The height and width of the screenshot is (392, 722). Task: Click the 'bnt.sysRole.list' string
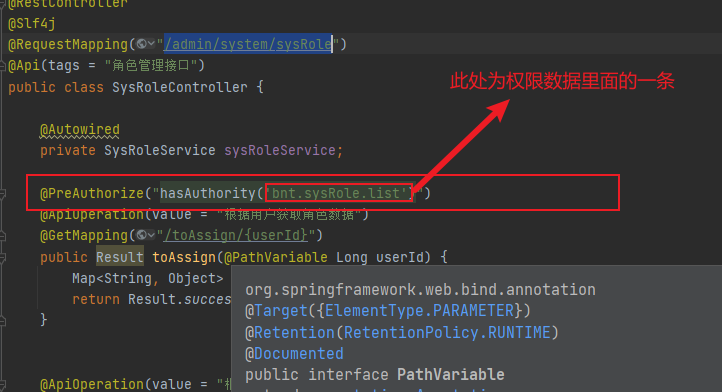(339, 193)
